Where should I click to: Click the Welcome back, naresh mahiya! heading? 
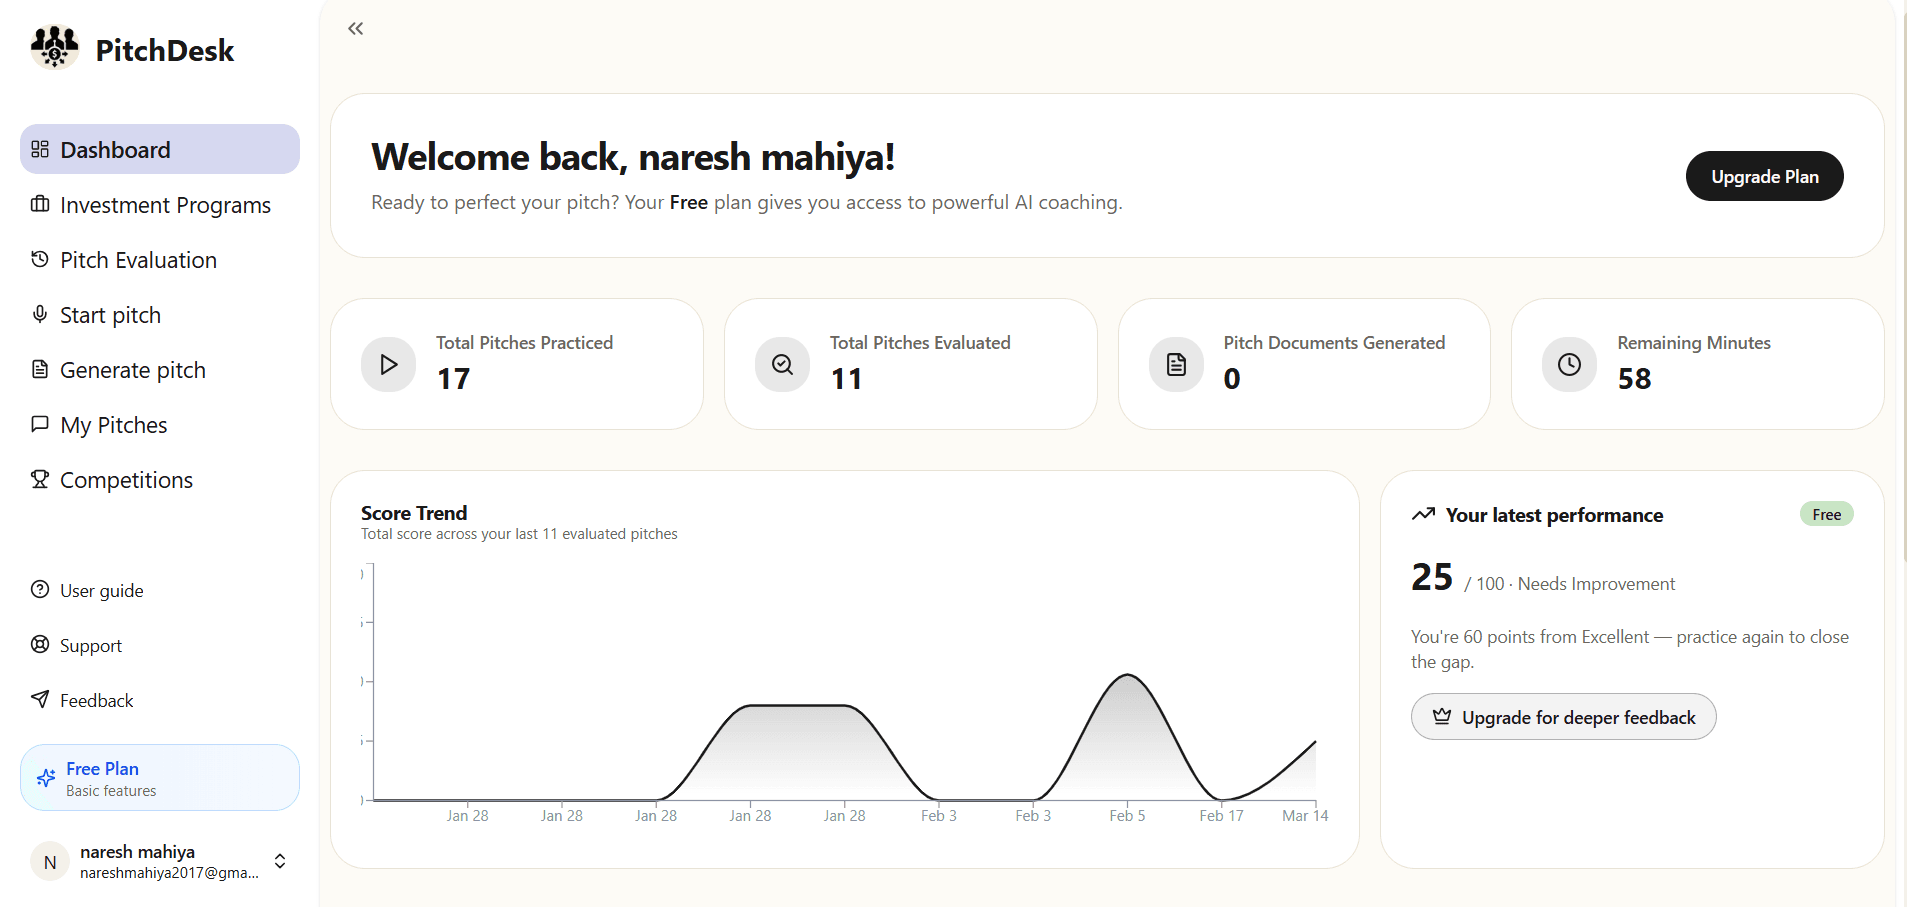point(633,157)
